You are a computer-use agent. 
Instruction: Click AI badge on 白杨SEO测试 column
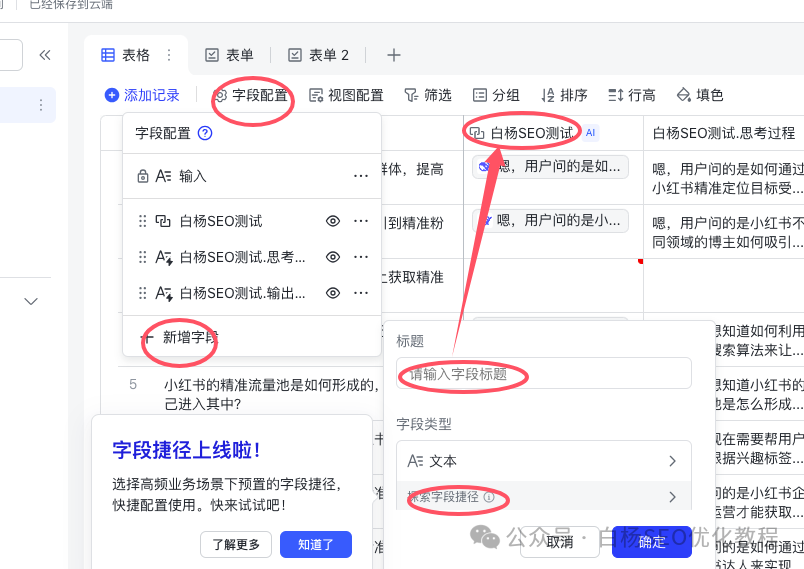591,133
